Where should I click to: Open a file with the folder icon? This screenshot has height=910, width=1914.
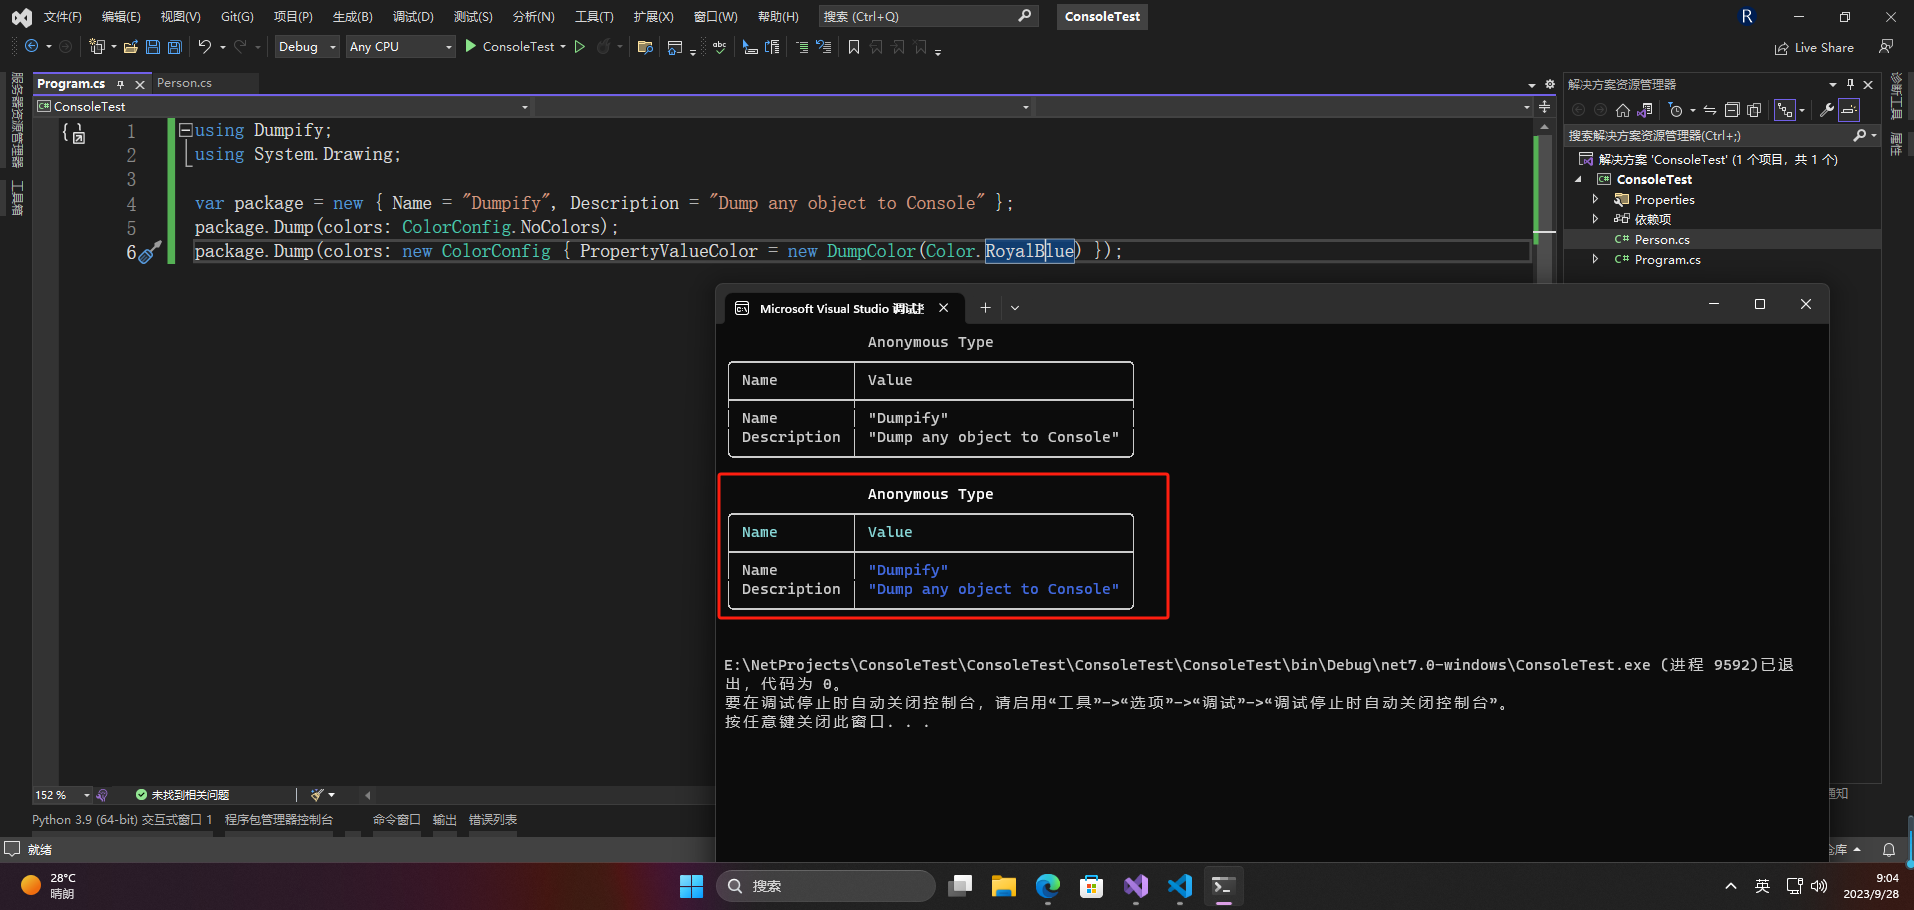point(131,47)
